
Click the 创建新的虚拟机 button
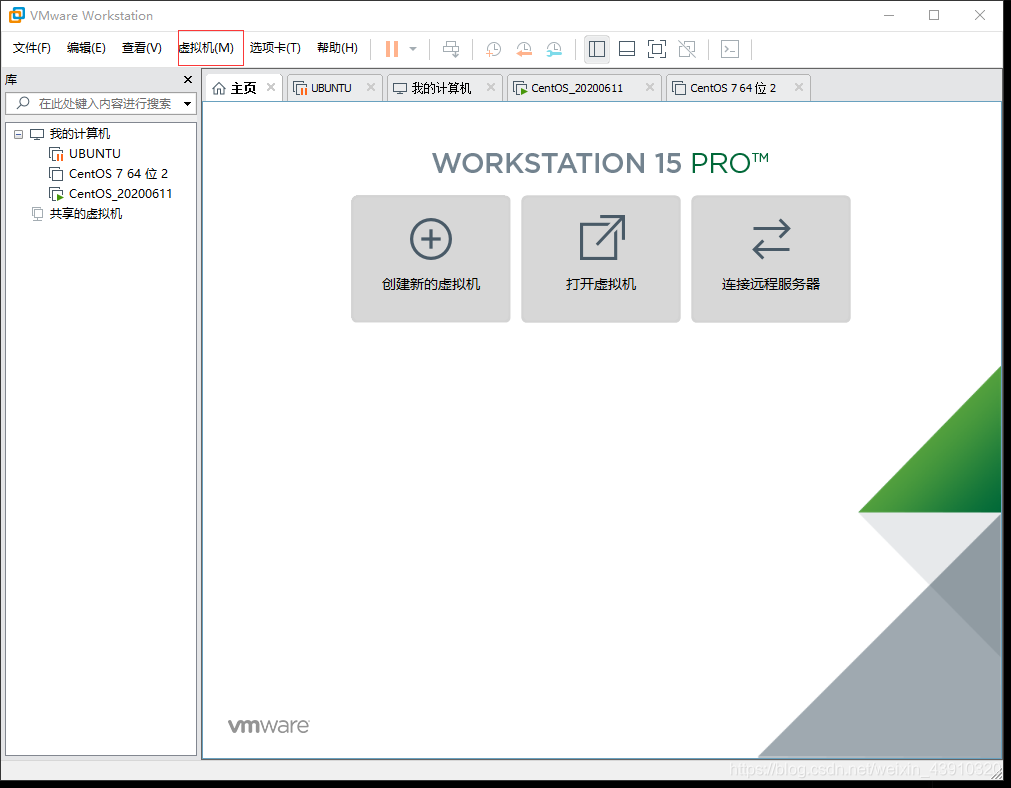(x=431, y=259)
